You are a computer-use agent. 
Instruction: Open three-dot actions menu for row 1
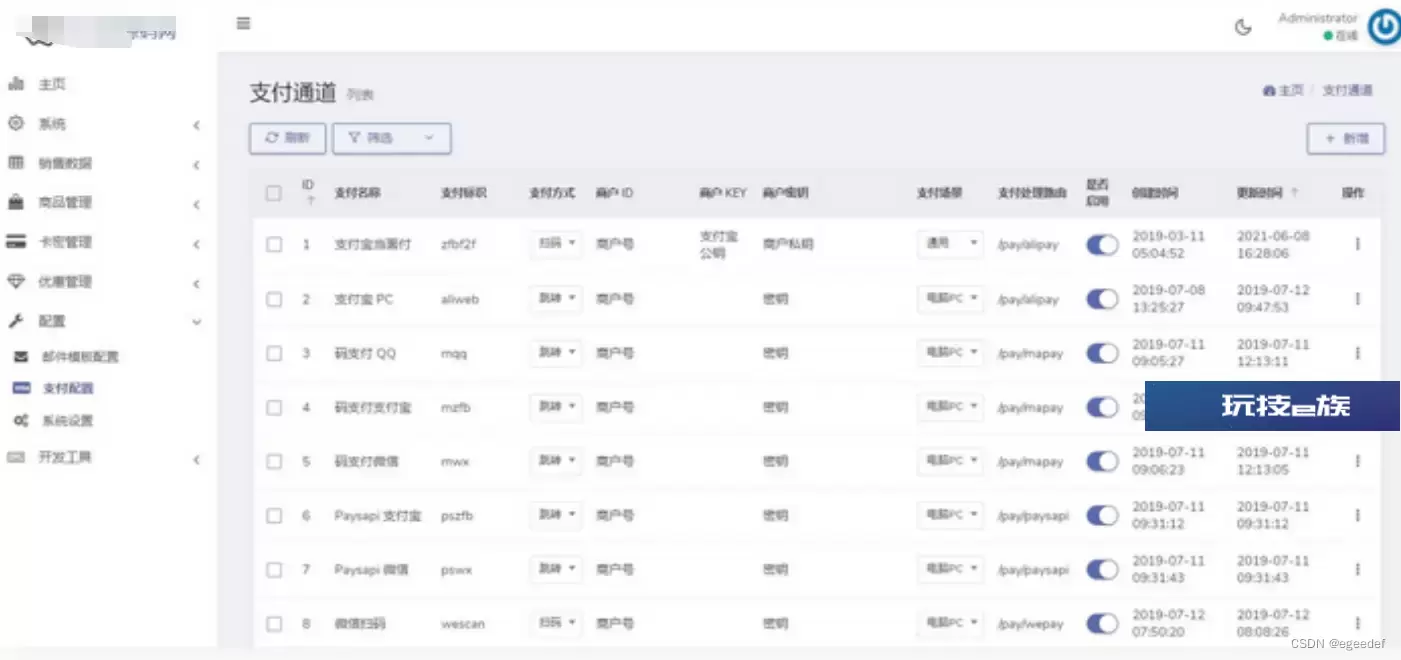tap(1357, 244)
